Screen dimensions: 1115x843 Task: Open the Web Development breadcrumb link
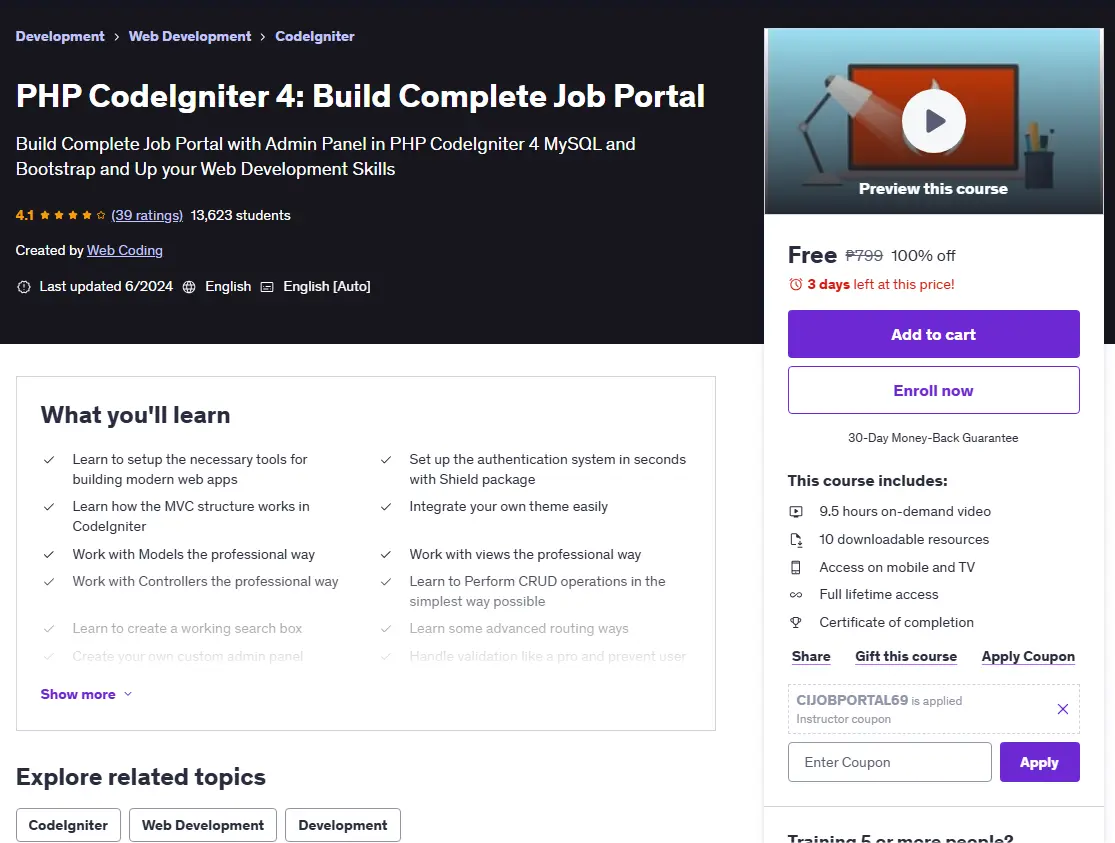(190, 36)
